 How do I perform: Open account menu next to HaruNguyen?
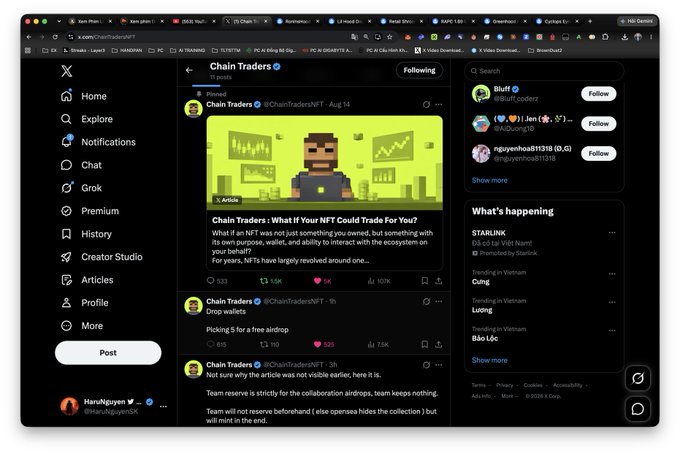163,406
